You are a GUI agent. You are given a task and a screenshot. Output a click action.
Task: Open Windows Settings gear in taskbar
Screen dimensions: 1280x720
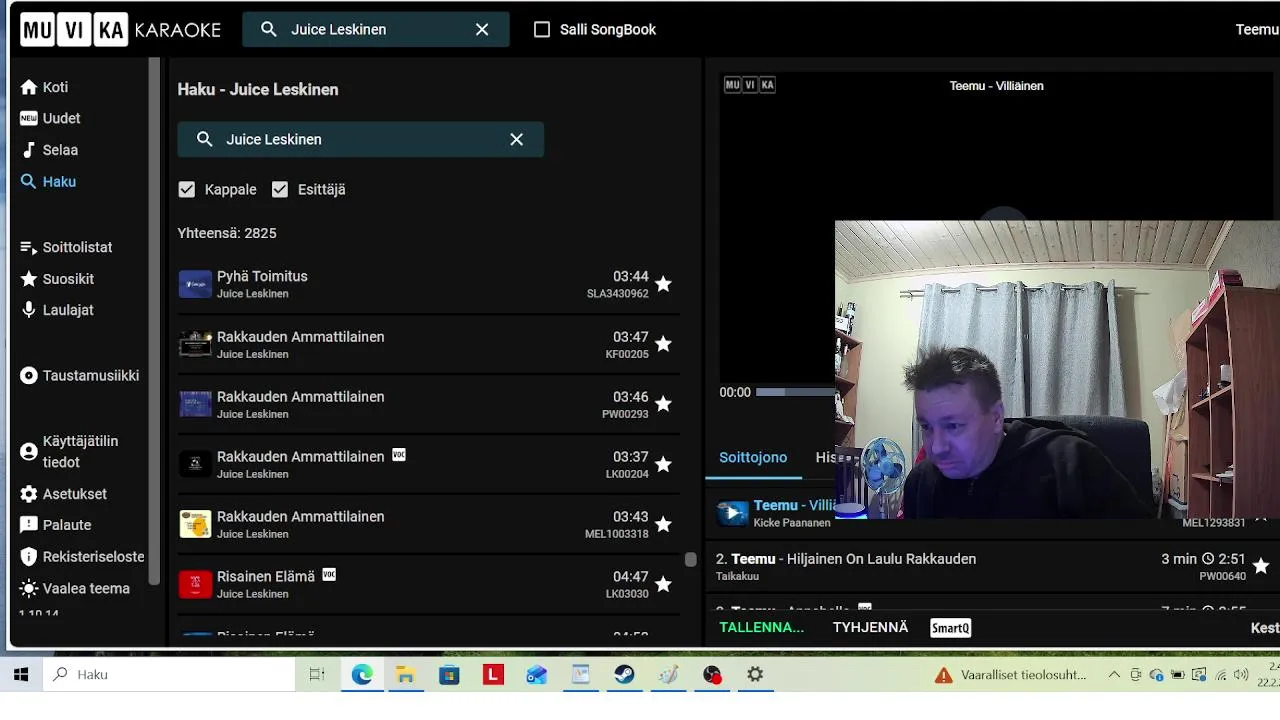(756, 675)
